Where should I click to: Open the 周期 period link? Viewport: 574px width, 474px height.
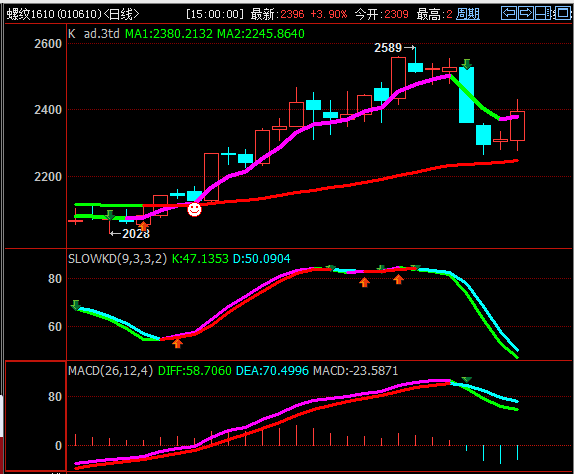pyautogui.click(x=468, y=14)
